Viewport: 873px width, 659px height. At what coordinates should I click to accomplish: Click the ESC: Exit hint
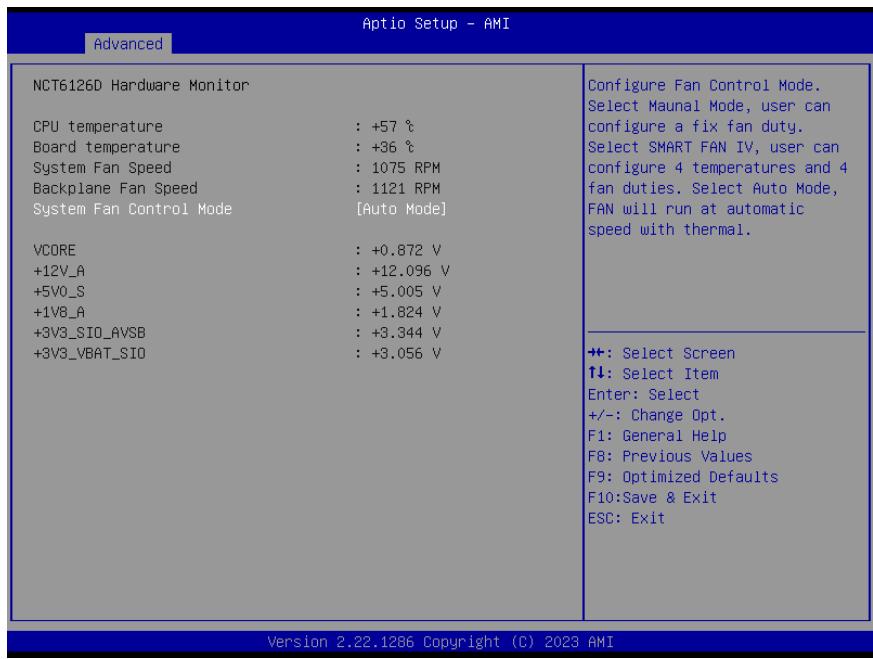(x=626, y=518)
